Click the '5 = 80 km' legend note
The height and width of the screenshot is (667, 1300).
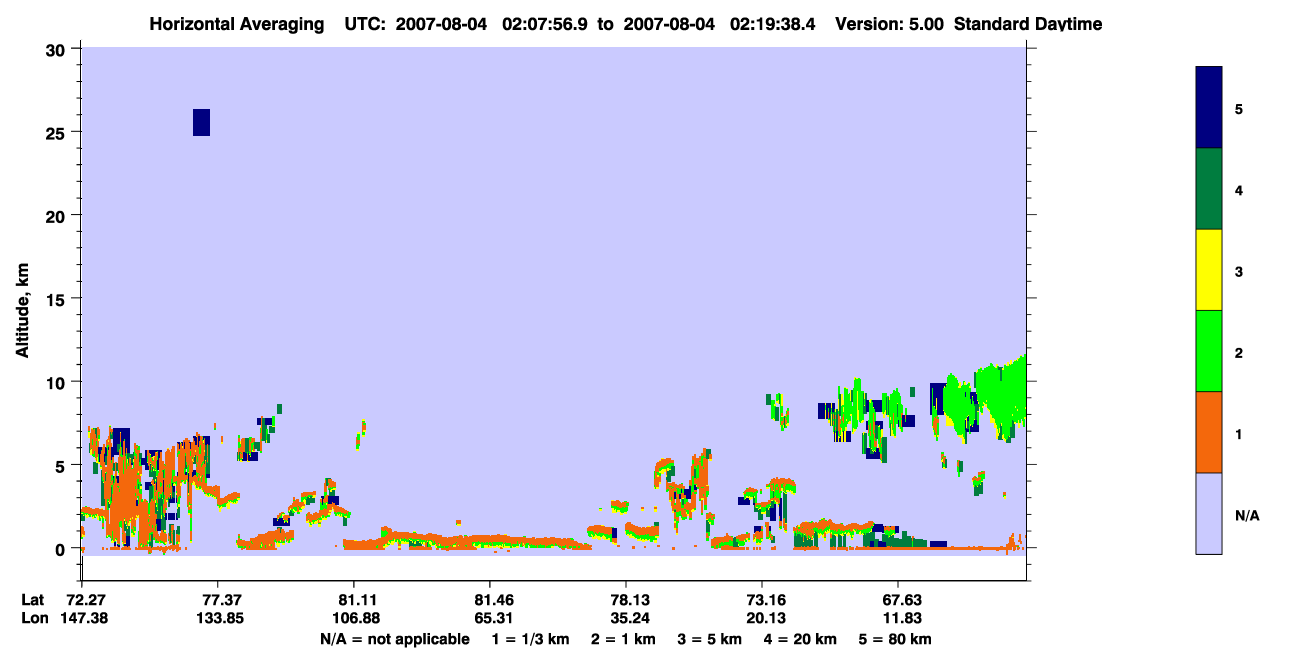(896, 640)
